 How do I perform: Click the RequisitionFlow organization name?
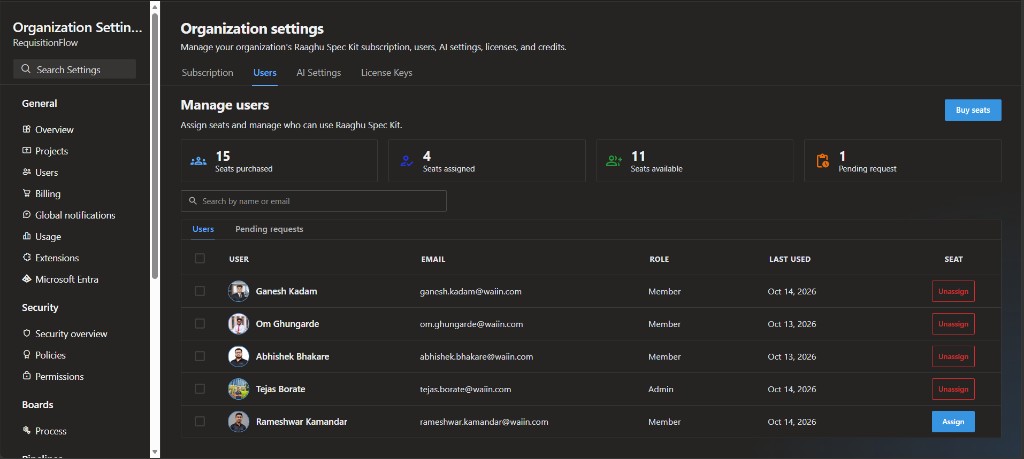point(46,43)
